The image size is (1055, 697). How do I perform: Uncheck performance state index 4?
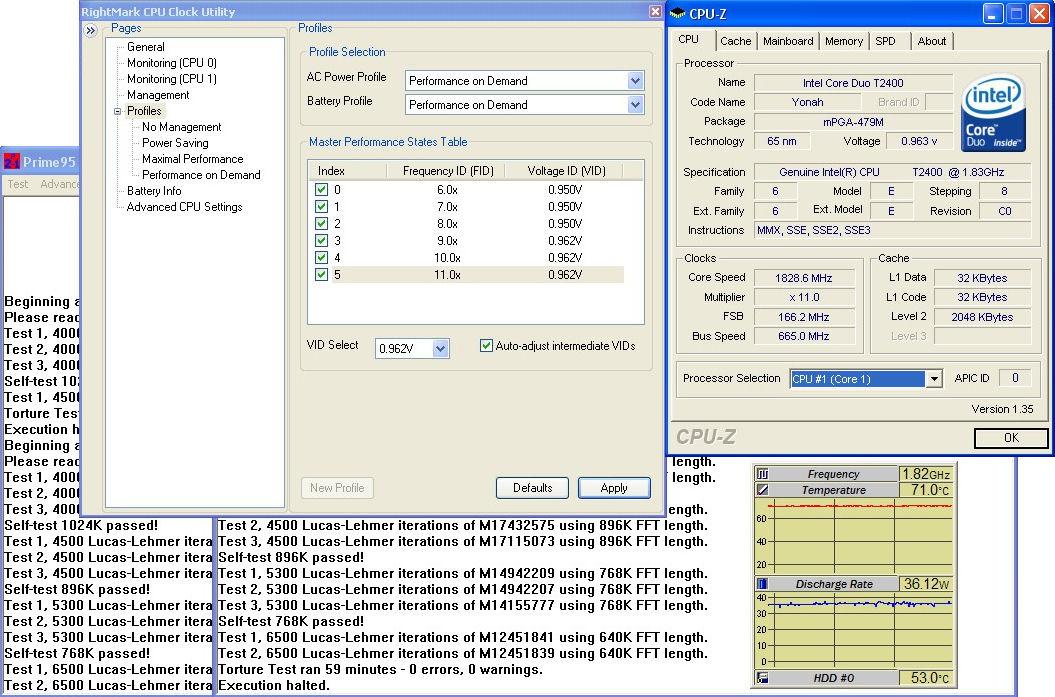coord(322,257)
